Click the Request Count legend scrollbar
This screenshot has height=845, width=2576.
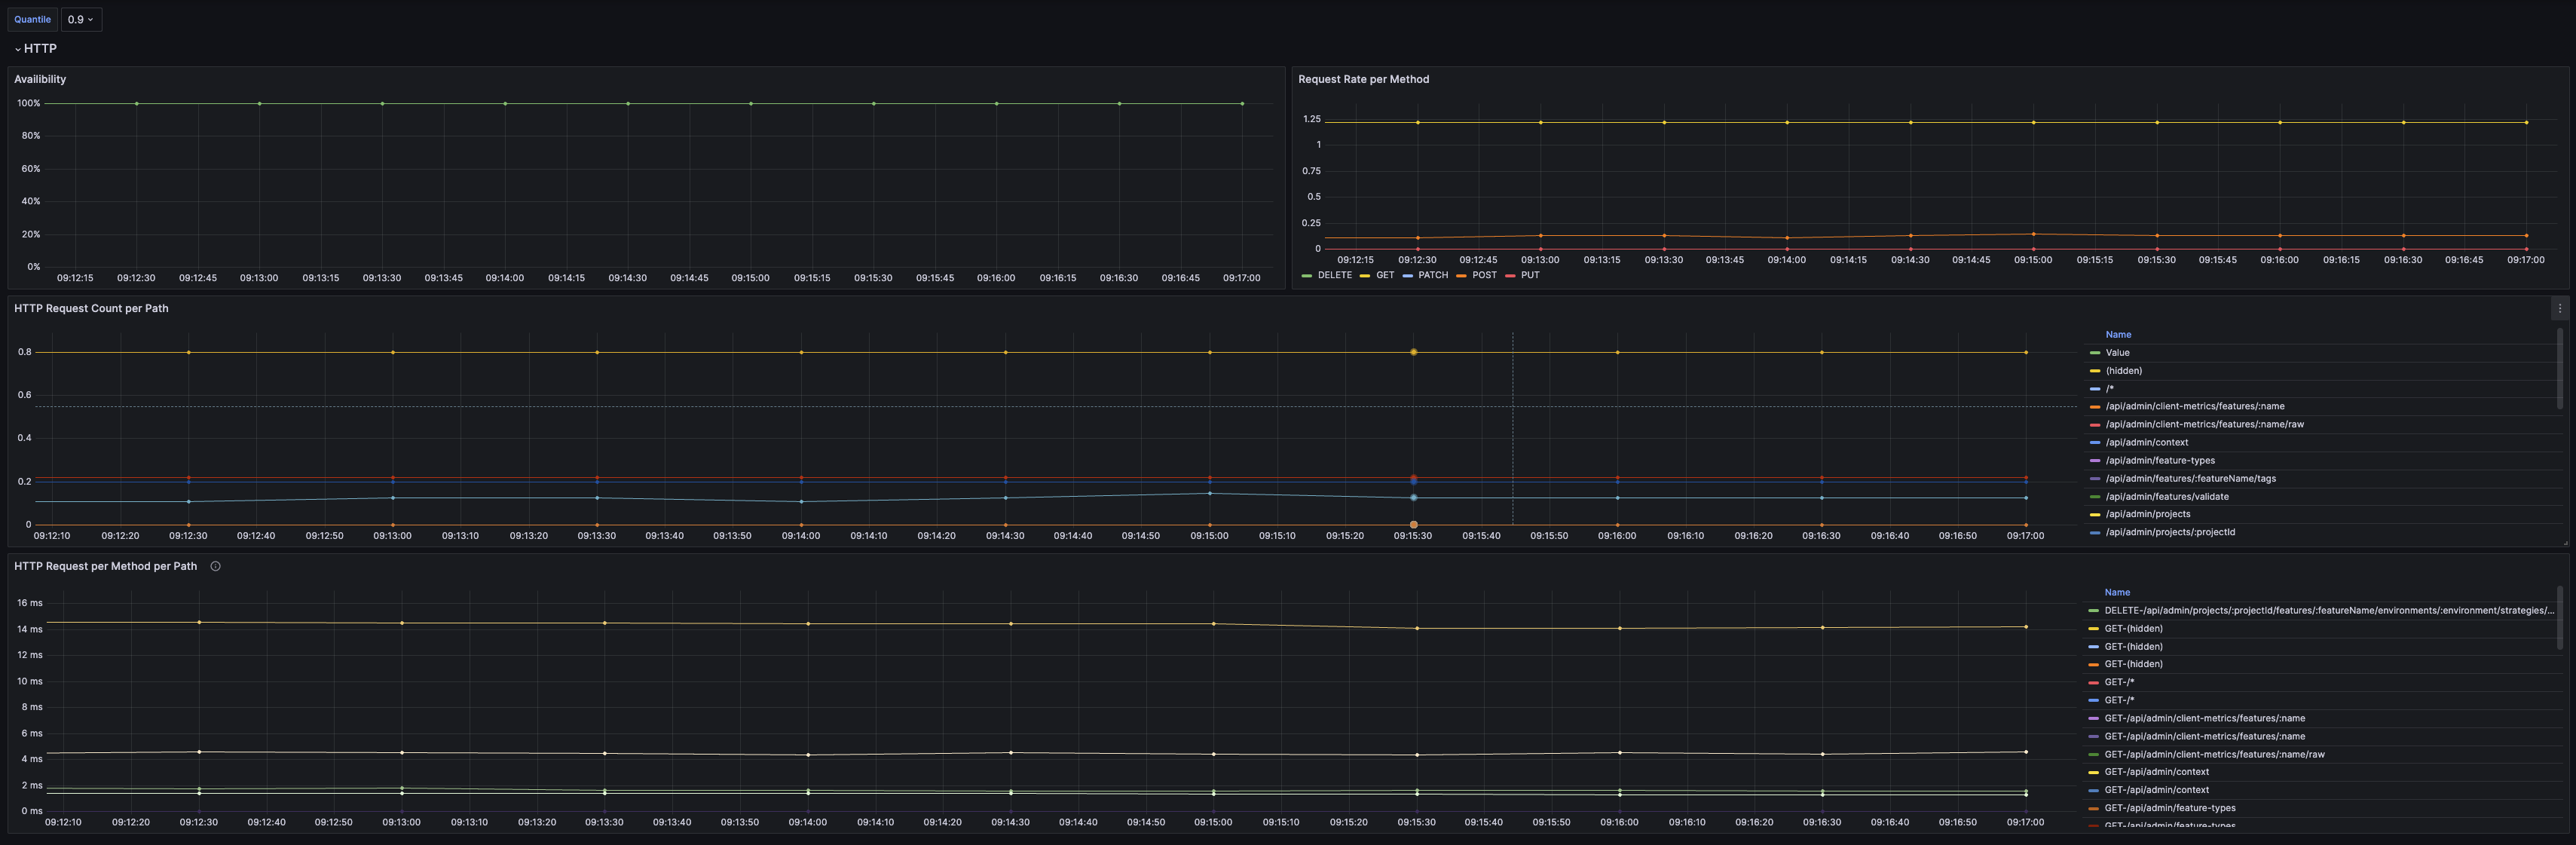tap(2559, 370)
